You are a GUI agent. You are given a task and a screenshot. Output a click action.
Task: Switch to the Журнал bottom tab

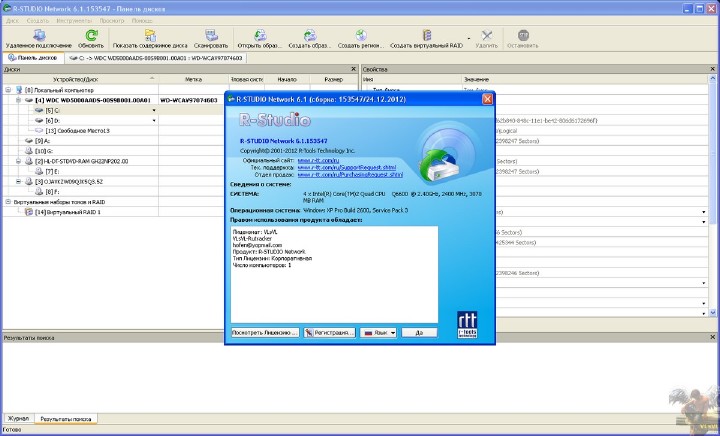coord(18,417)
